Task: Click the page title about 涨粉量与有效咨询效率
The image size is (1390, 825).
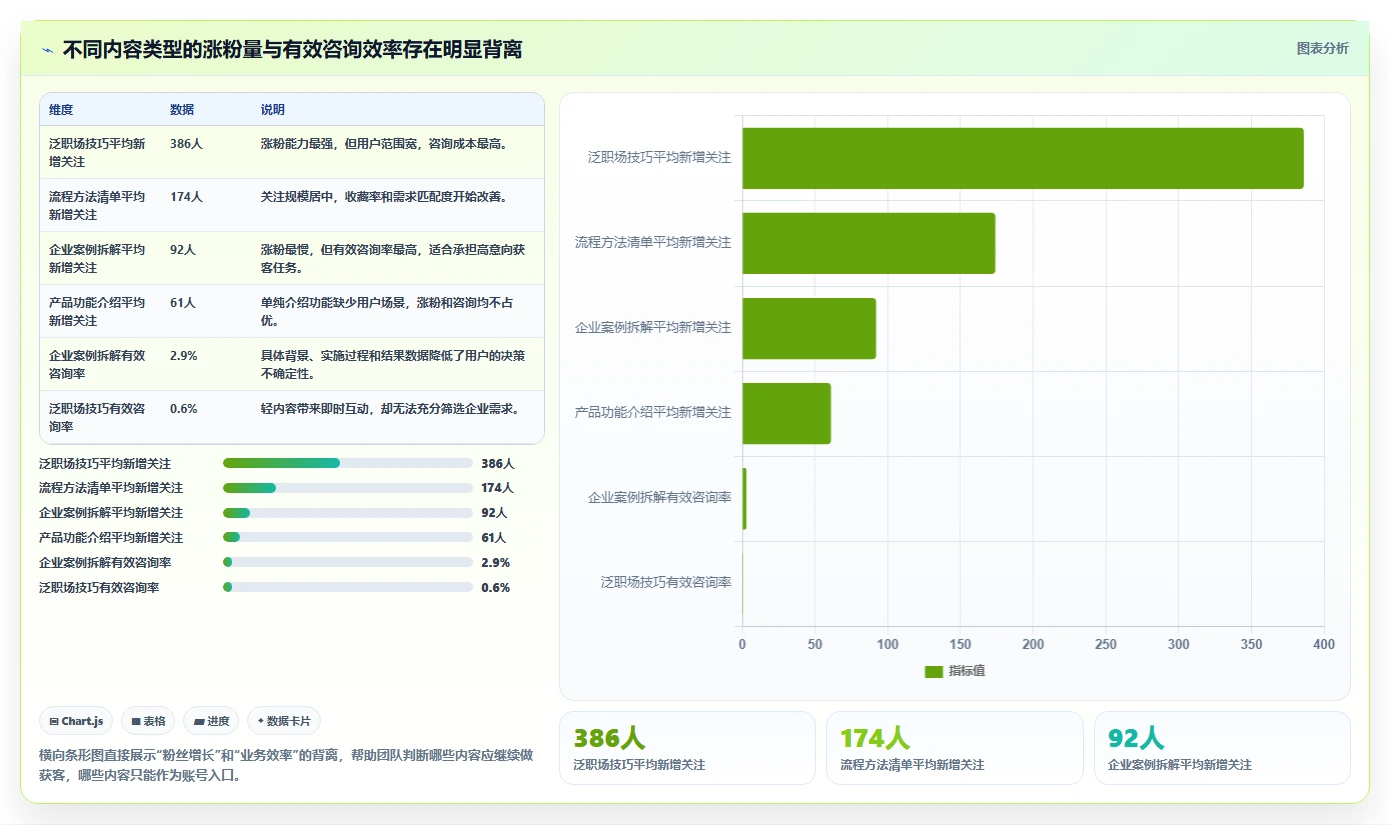Action: (292, 50)
